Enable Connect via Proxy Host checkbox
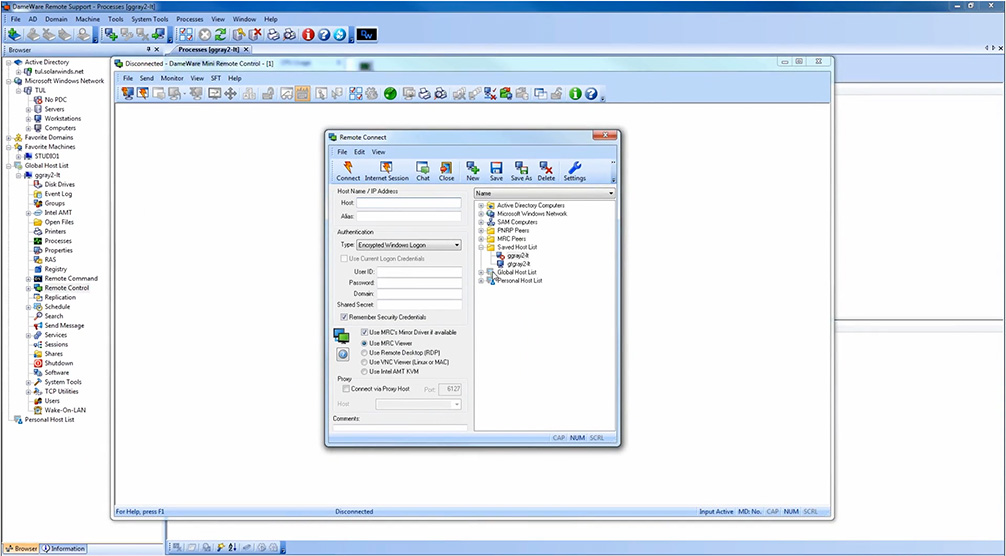Screen dimensions: 1006x556 (x=346, y=389)
